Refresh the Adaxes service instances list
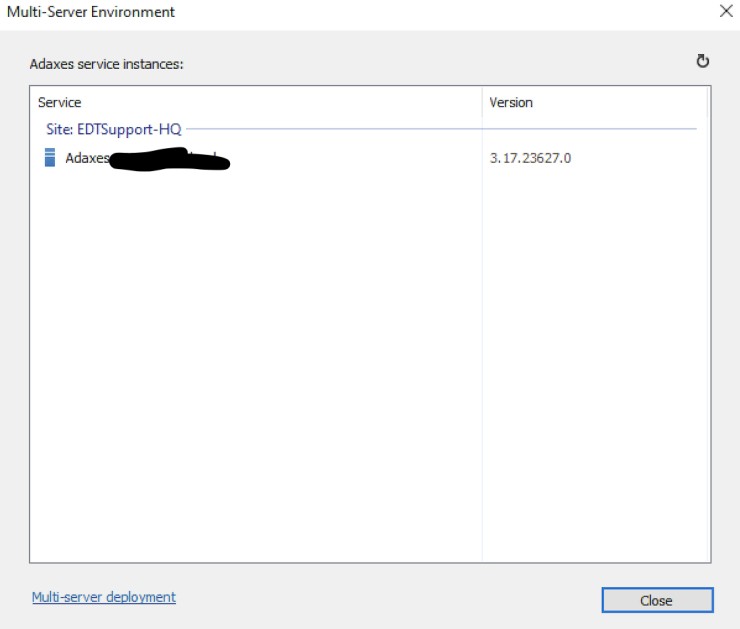Image resolution: width=740 pixels, height=629 pixels. pyautogui.click(x=702, y=61)
